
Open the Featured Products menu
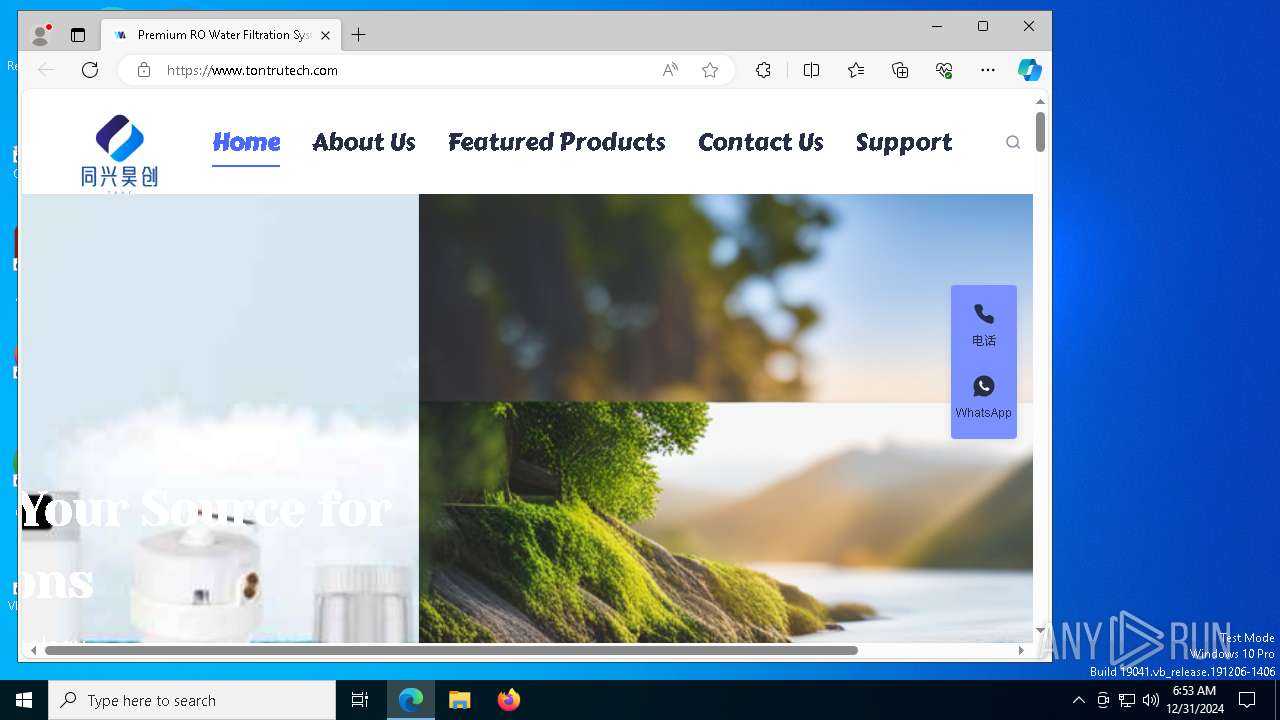tap(557, 142)
